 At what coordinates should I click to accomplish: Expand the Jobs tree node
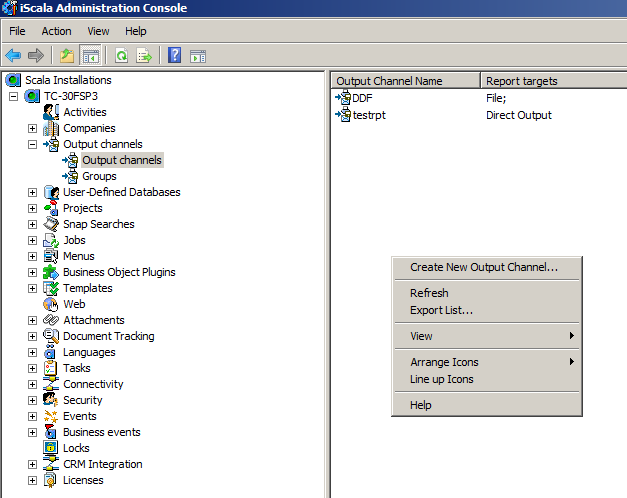click(x=32, y=240)
